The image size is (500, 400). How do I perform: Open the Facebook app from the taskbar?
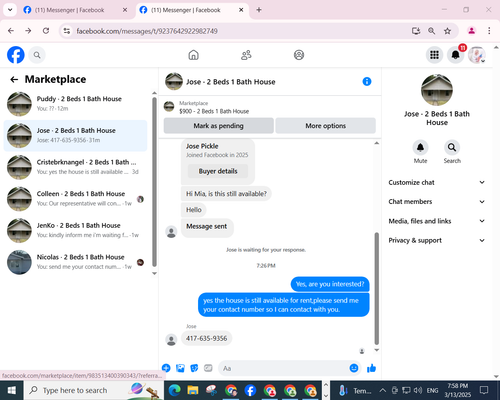click(250, 390)
